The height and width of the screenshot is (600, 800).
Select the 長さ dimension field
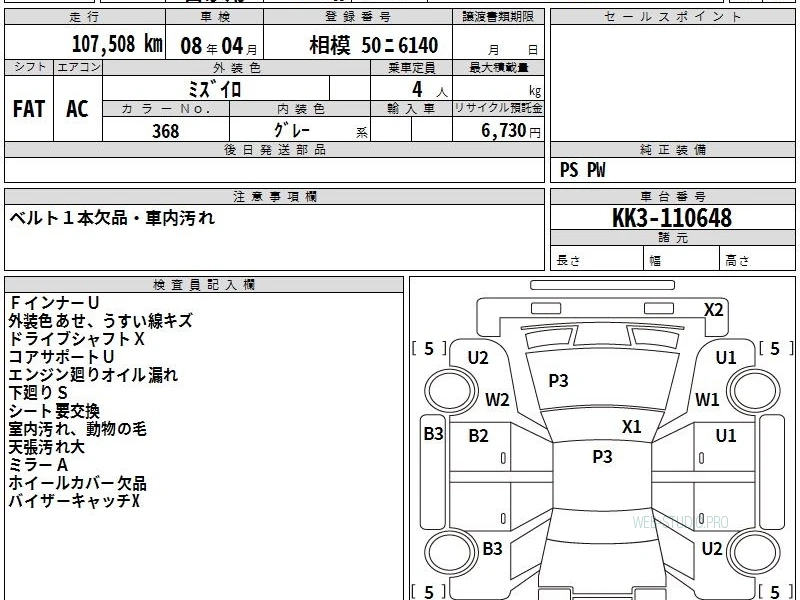pos(597,260)
